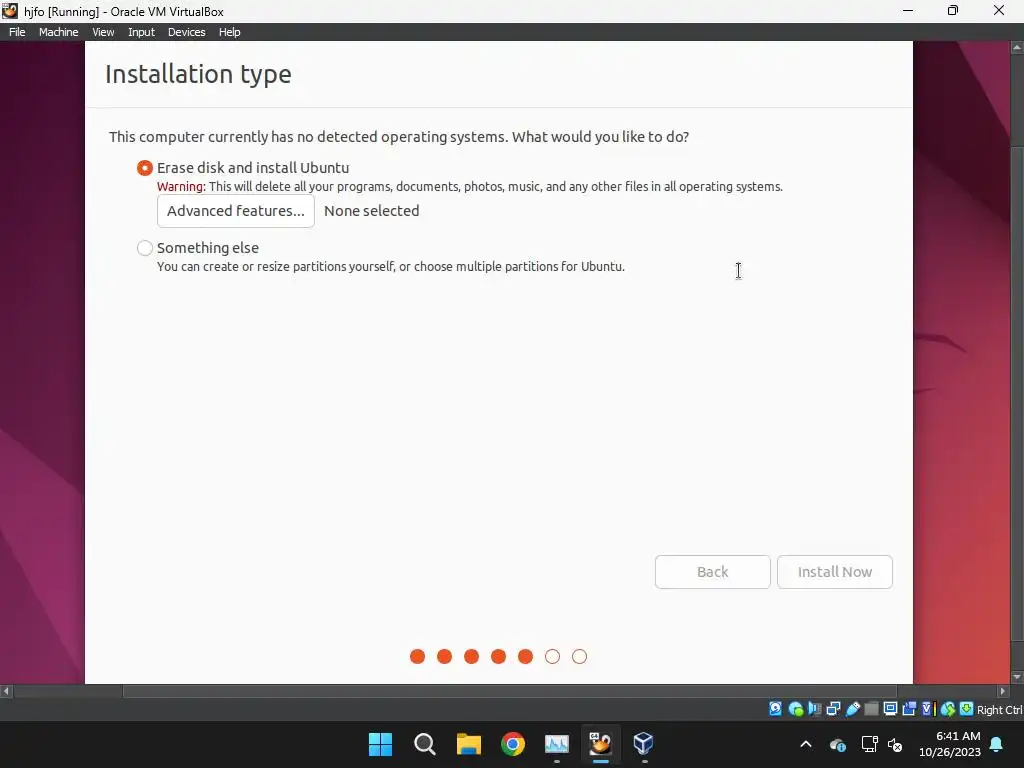Click the cloud sync tray icon

click(838, 744)
